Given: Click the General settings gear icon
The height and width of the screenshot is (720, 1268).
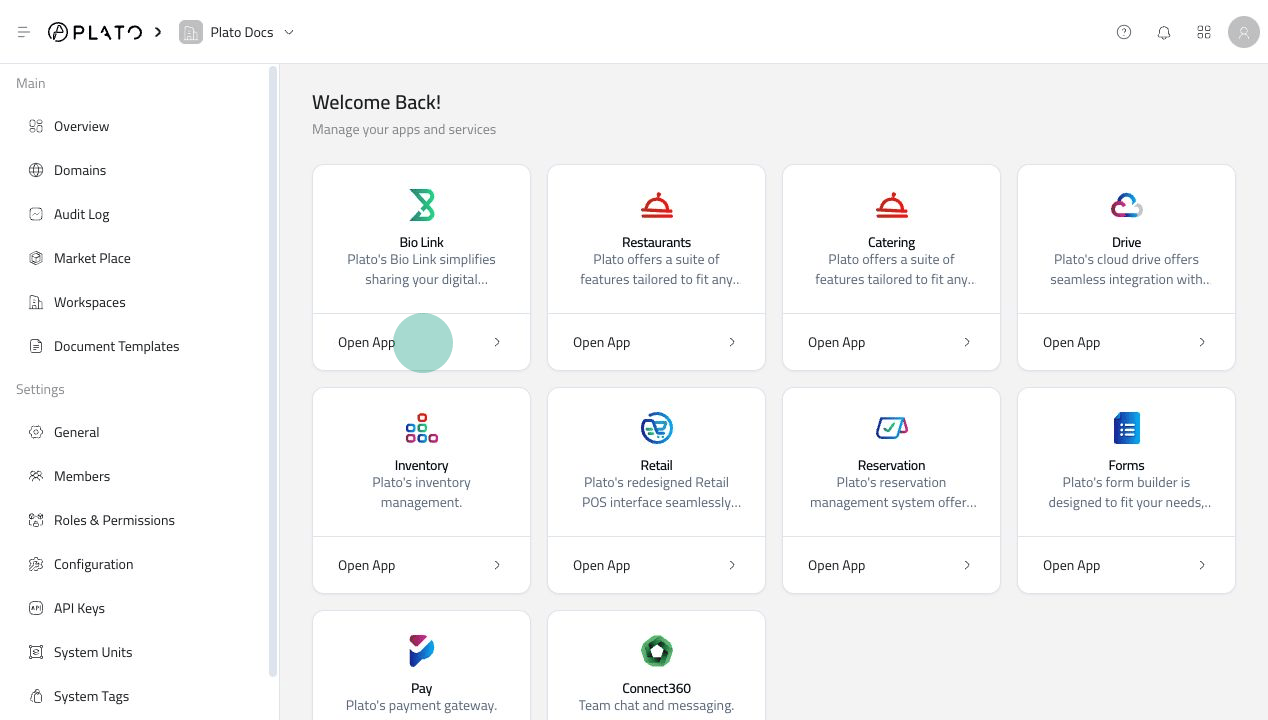Looking at the screenshot, I should 36,432.
